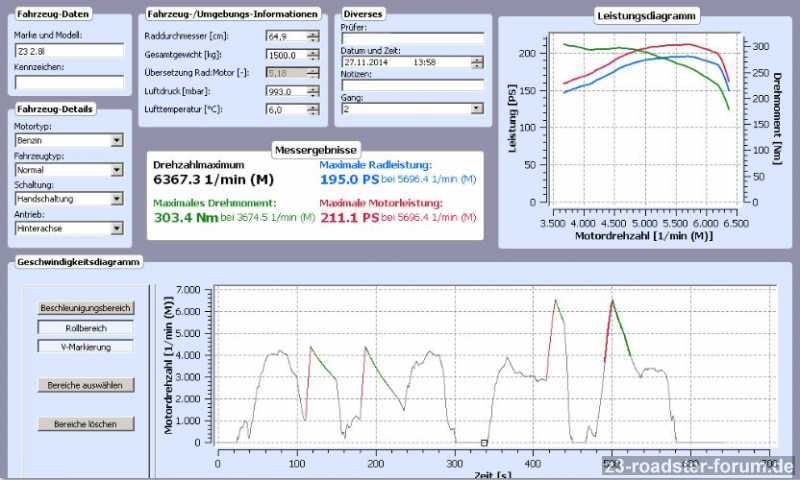The width and height of the screenshot is (800, 480).
Task: Expand the Fahrzeugtyp dropdown
Action: [x=117, y=170]
